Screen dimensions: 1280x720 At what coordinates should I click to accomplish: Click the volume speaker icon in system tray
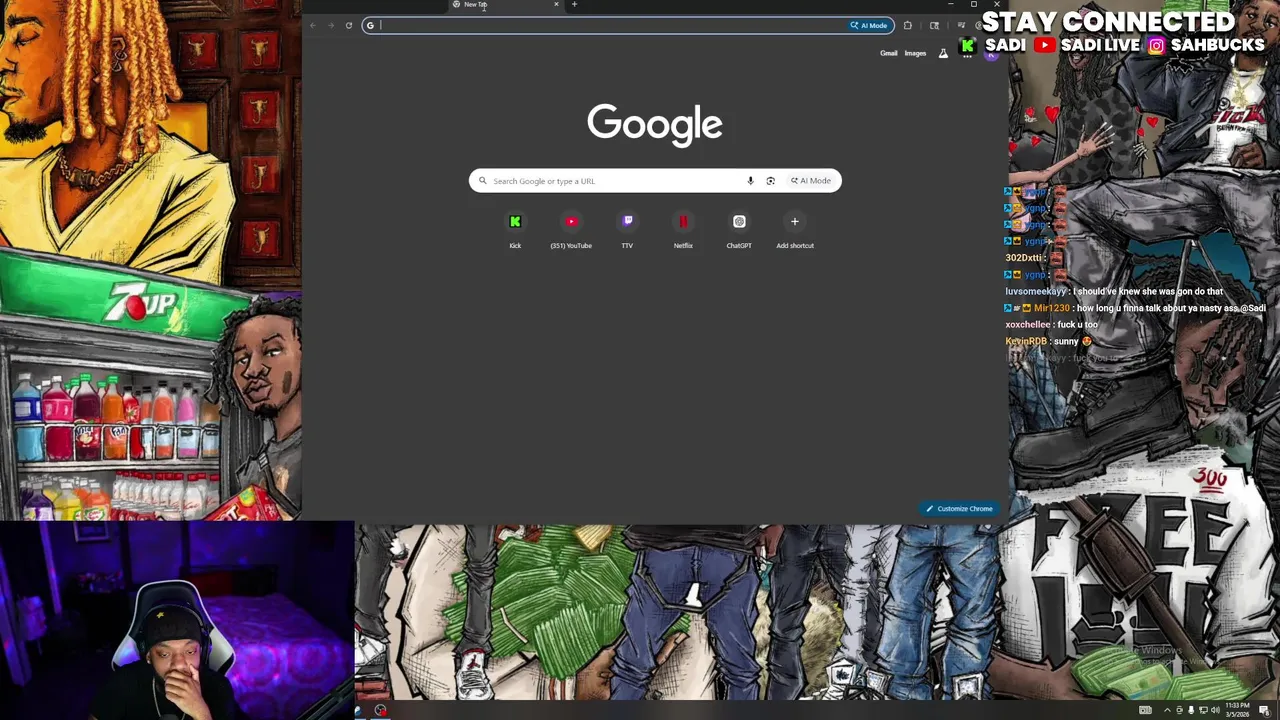pyautogui.click(x=1215, y=710)
